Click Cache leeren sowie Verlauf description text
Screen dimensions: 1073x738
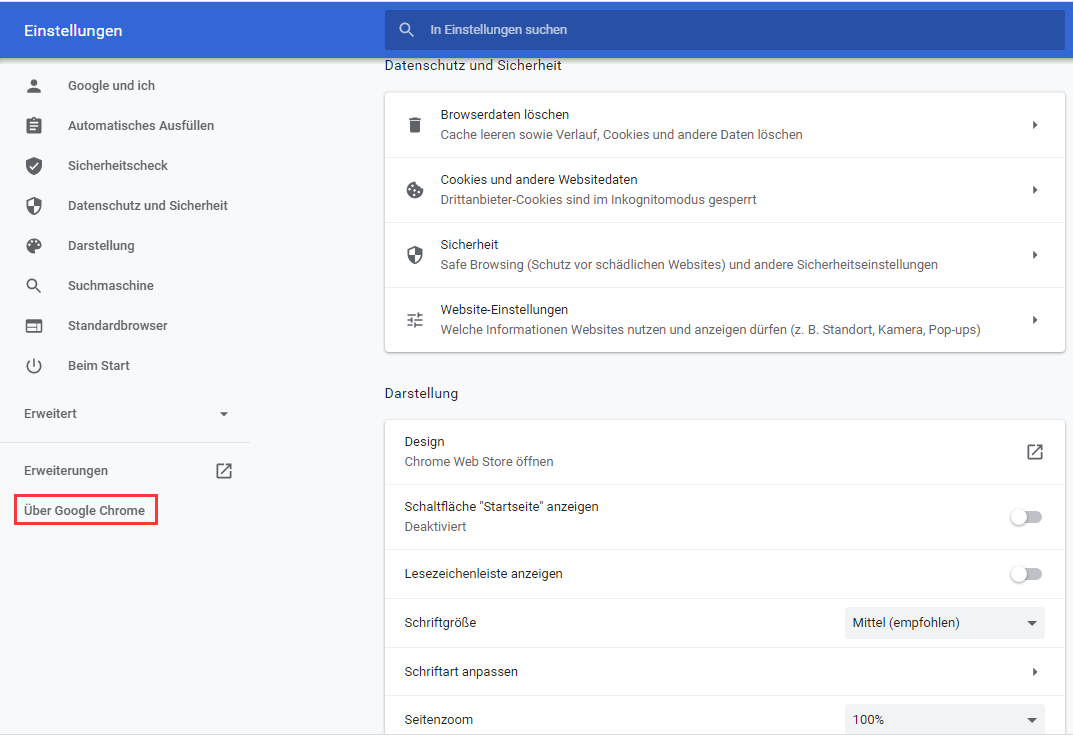pyautogui.click(x=621, y=135)
